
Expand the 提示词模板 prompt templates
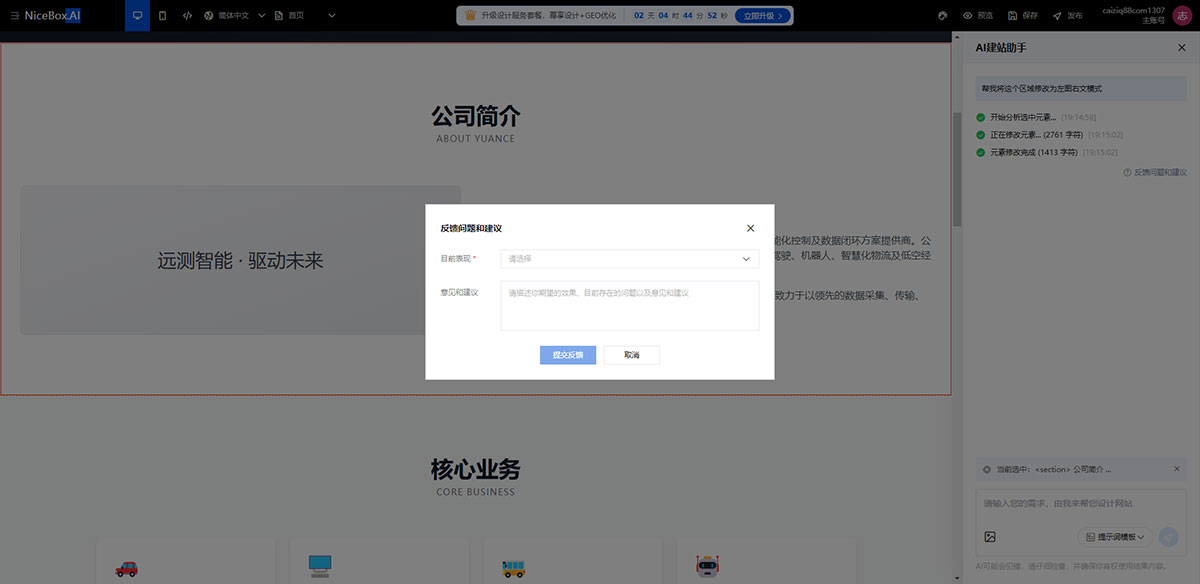1116,537
